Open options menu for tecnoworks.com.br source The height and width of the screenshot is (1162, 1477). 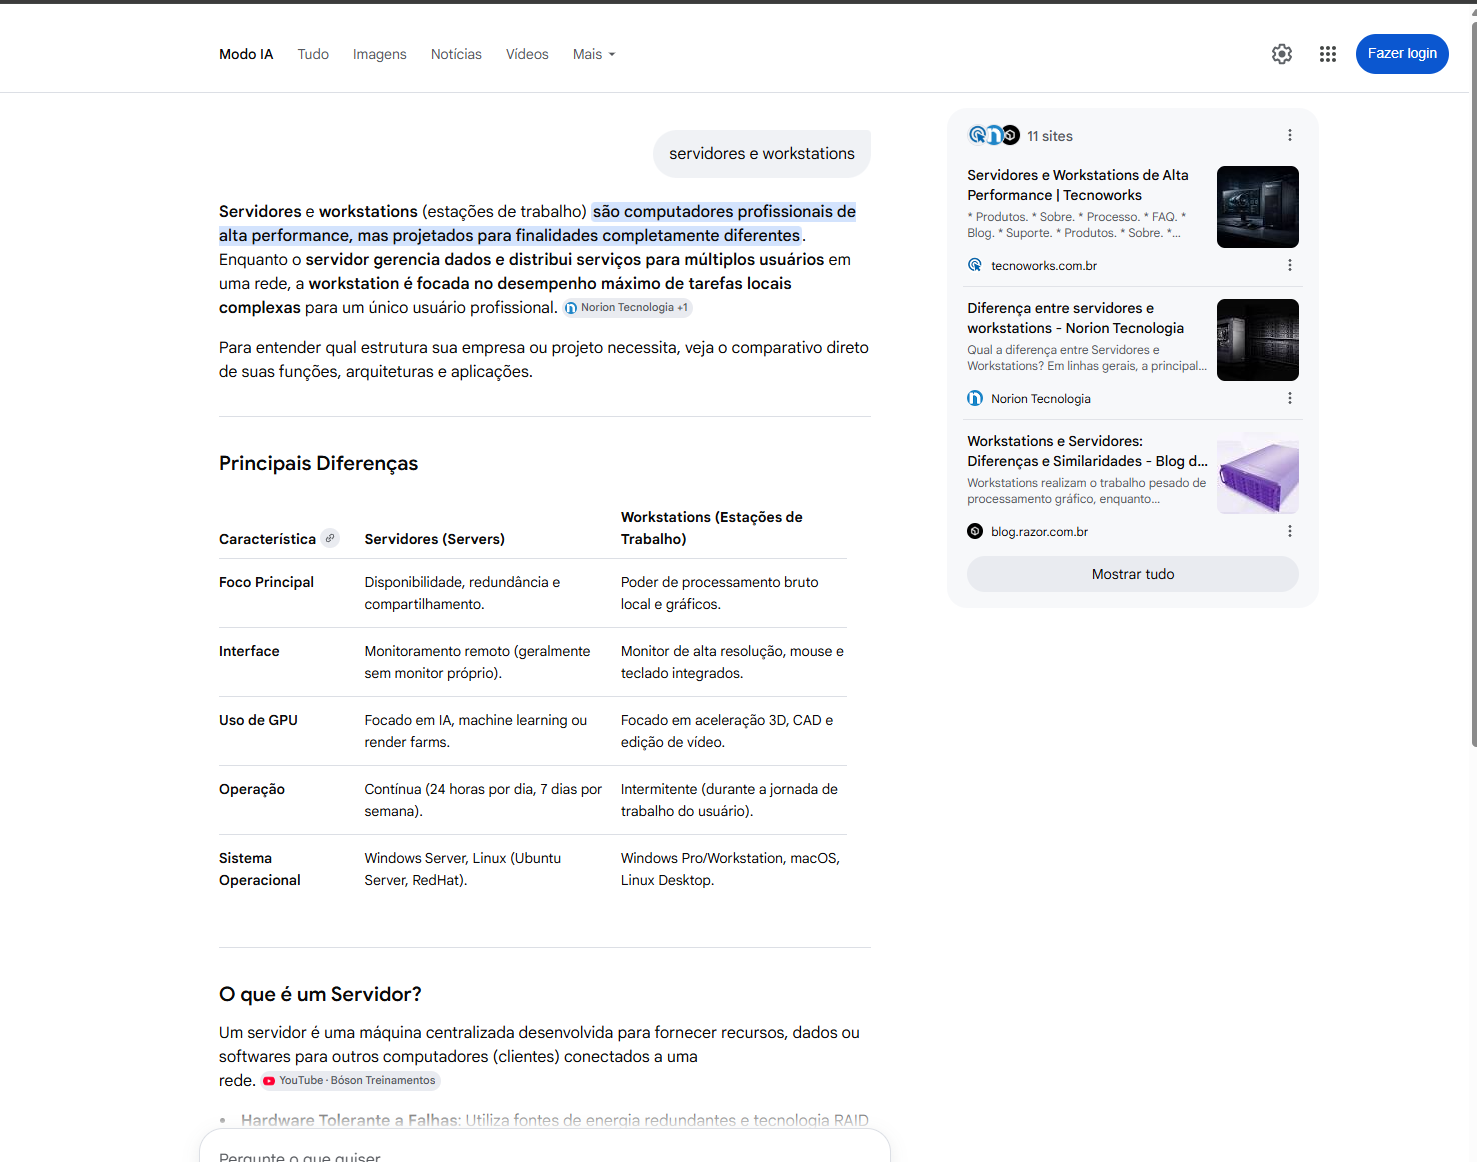1290,265
